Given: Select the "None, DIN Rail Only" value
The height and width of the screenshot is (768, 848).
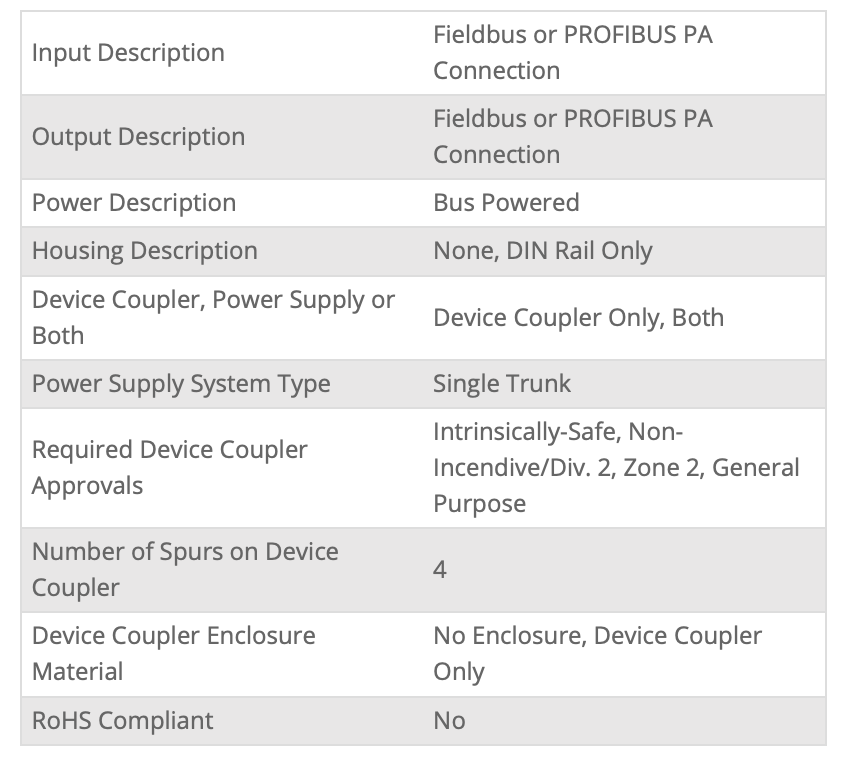Looking at the screenshot, I should tap(542, 251).
